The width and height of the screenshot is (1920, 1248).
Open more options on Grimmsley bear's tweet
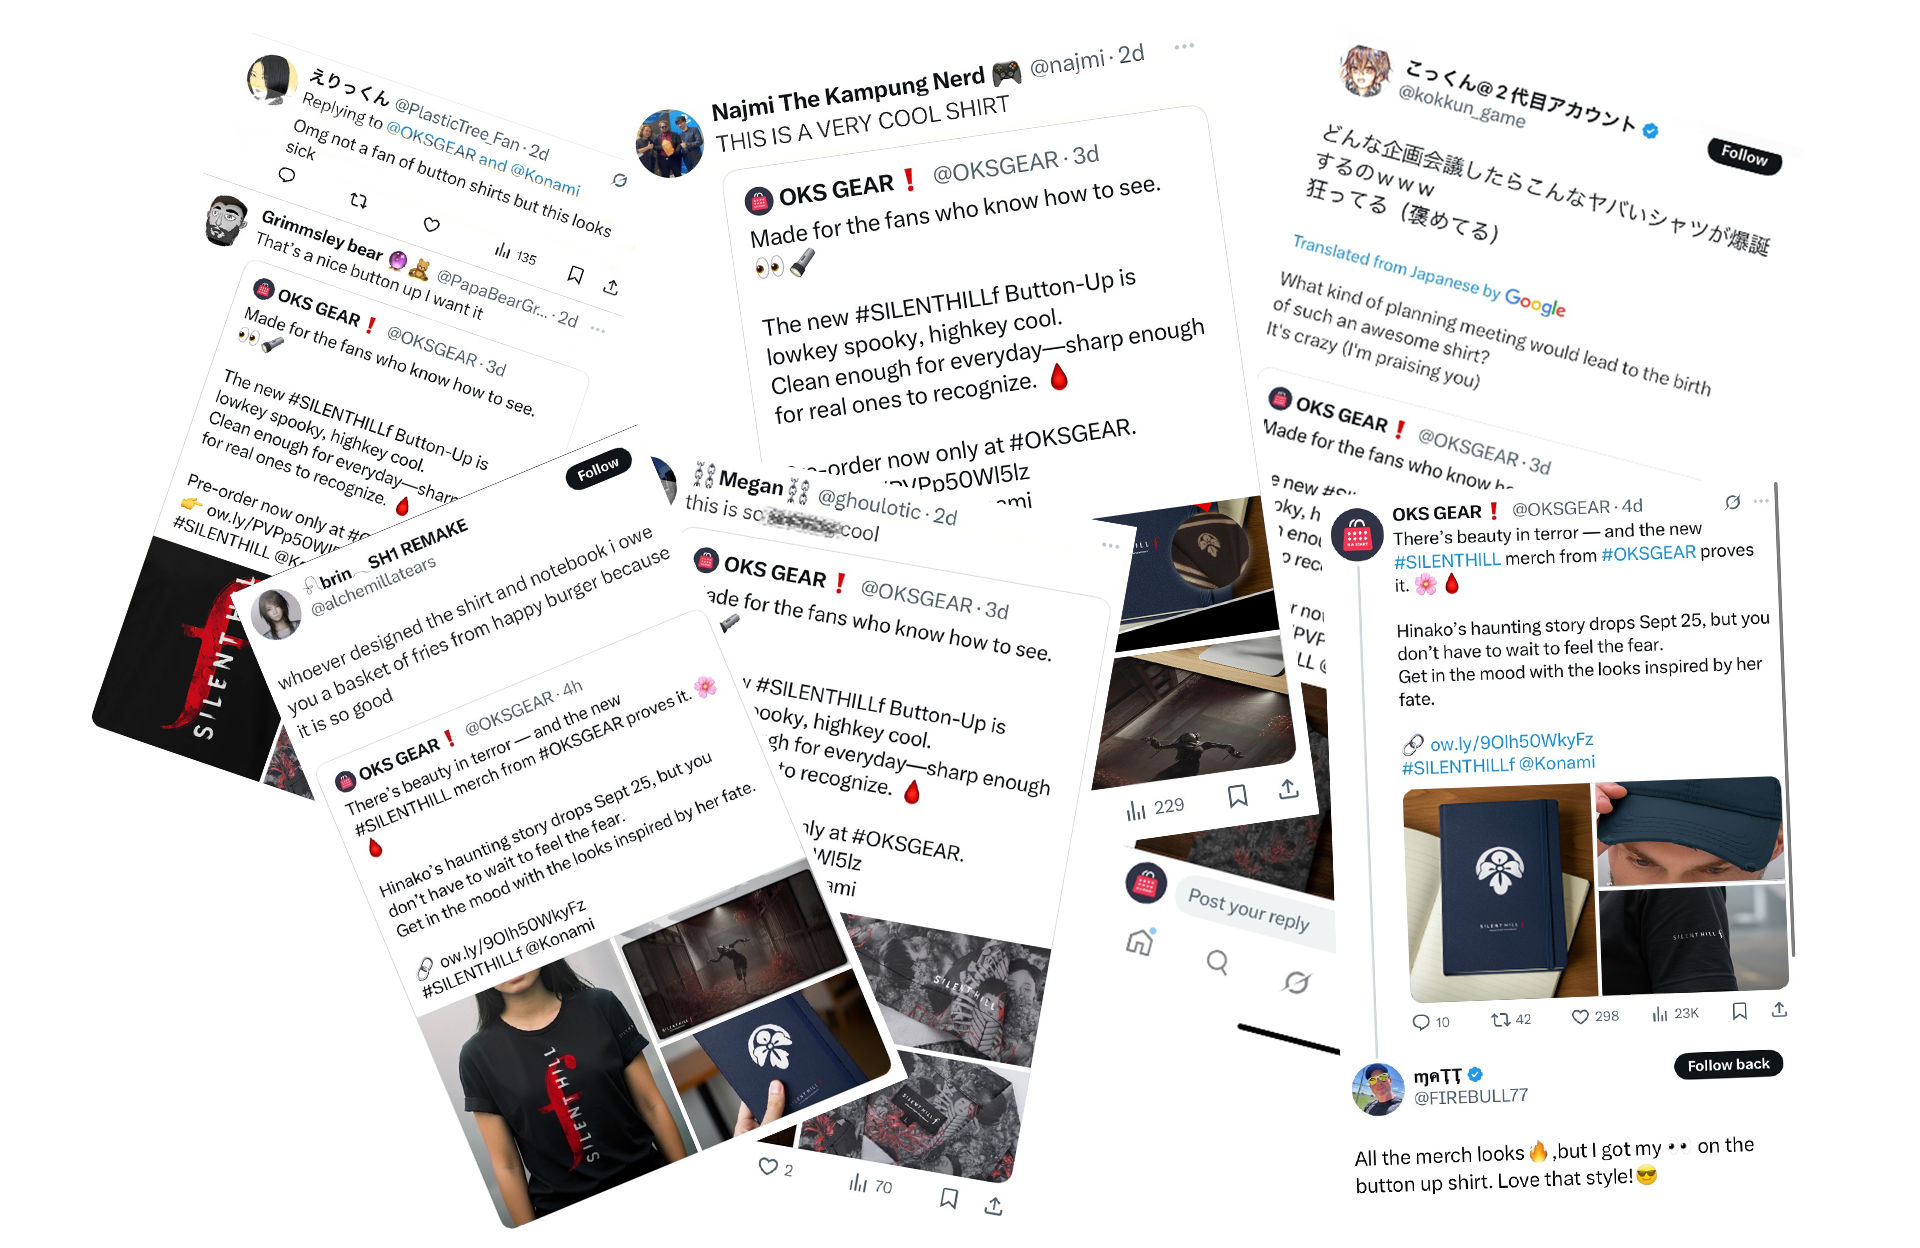click(598, 329)
